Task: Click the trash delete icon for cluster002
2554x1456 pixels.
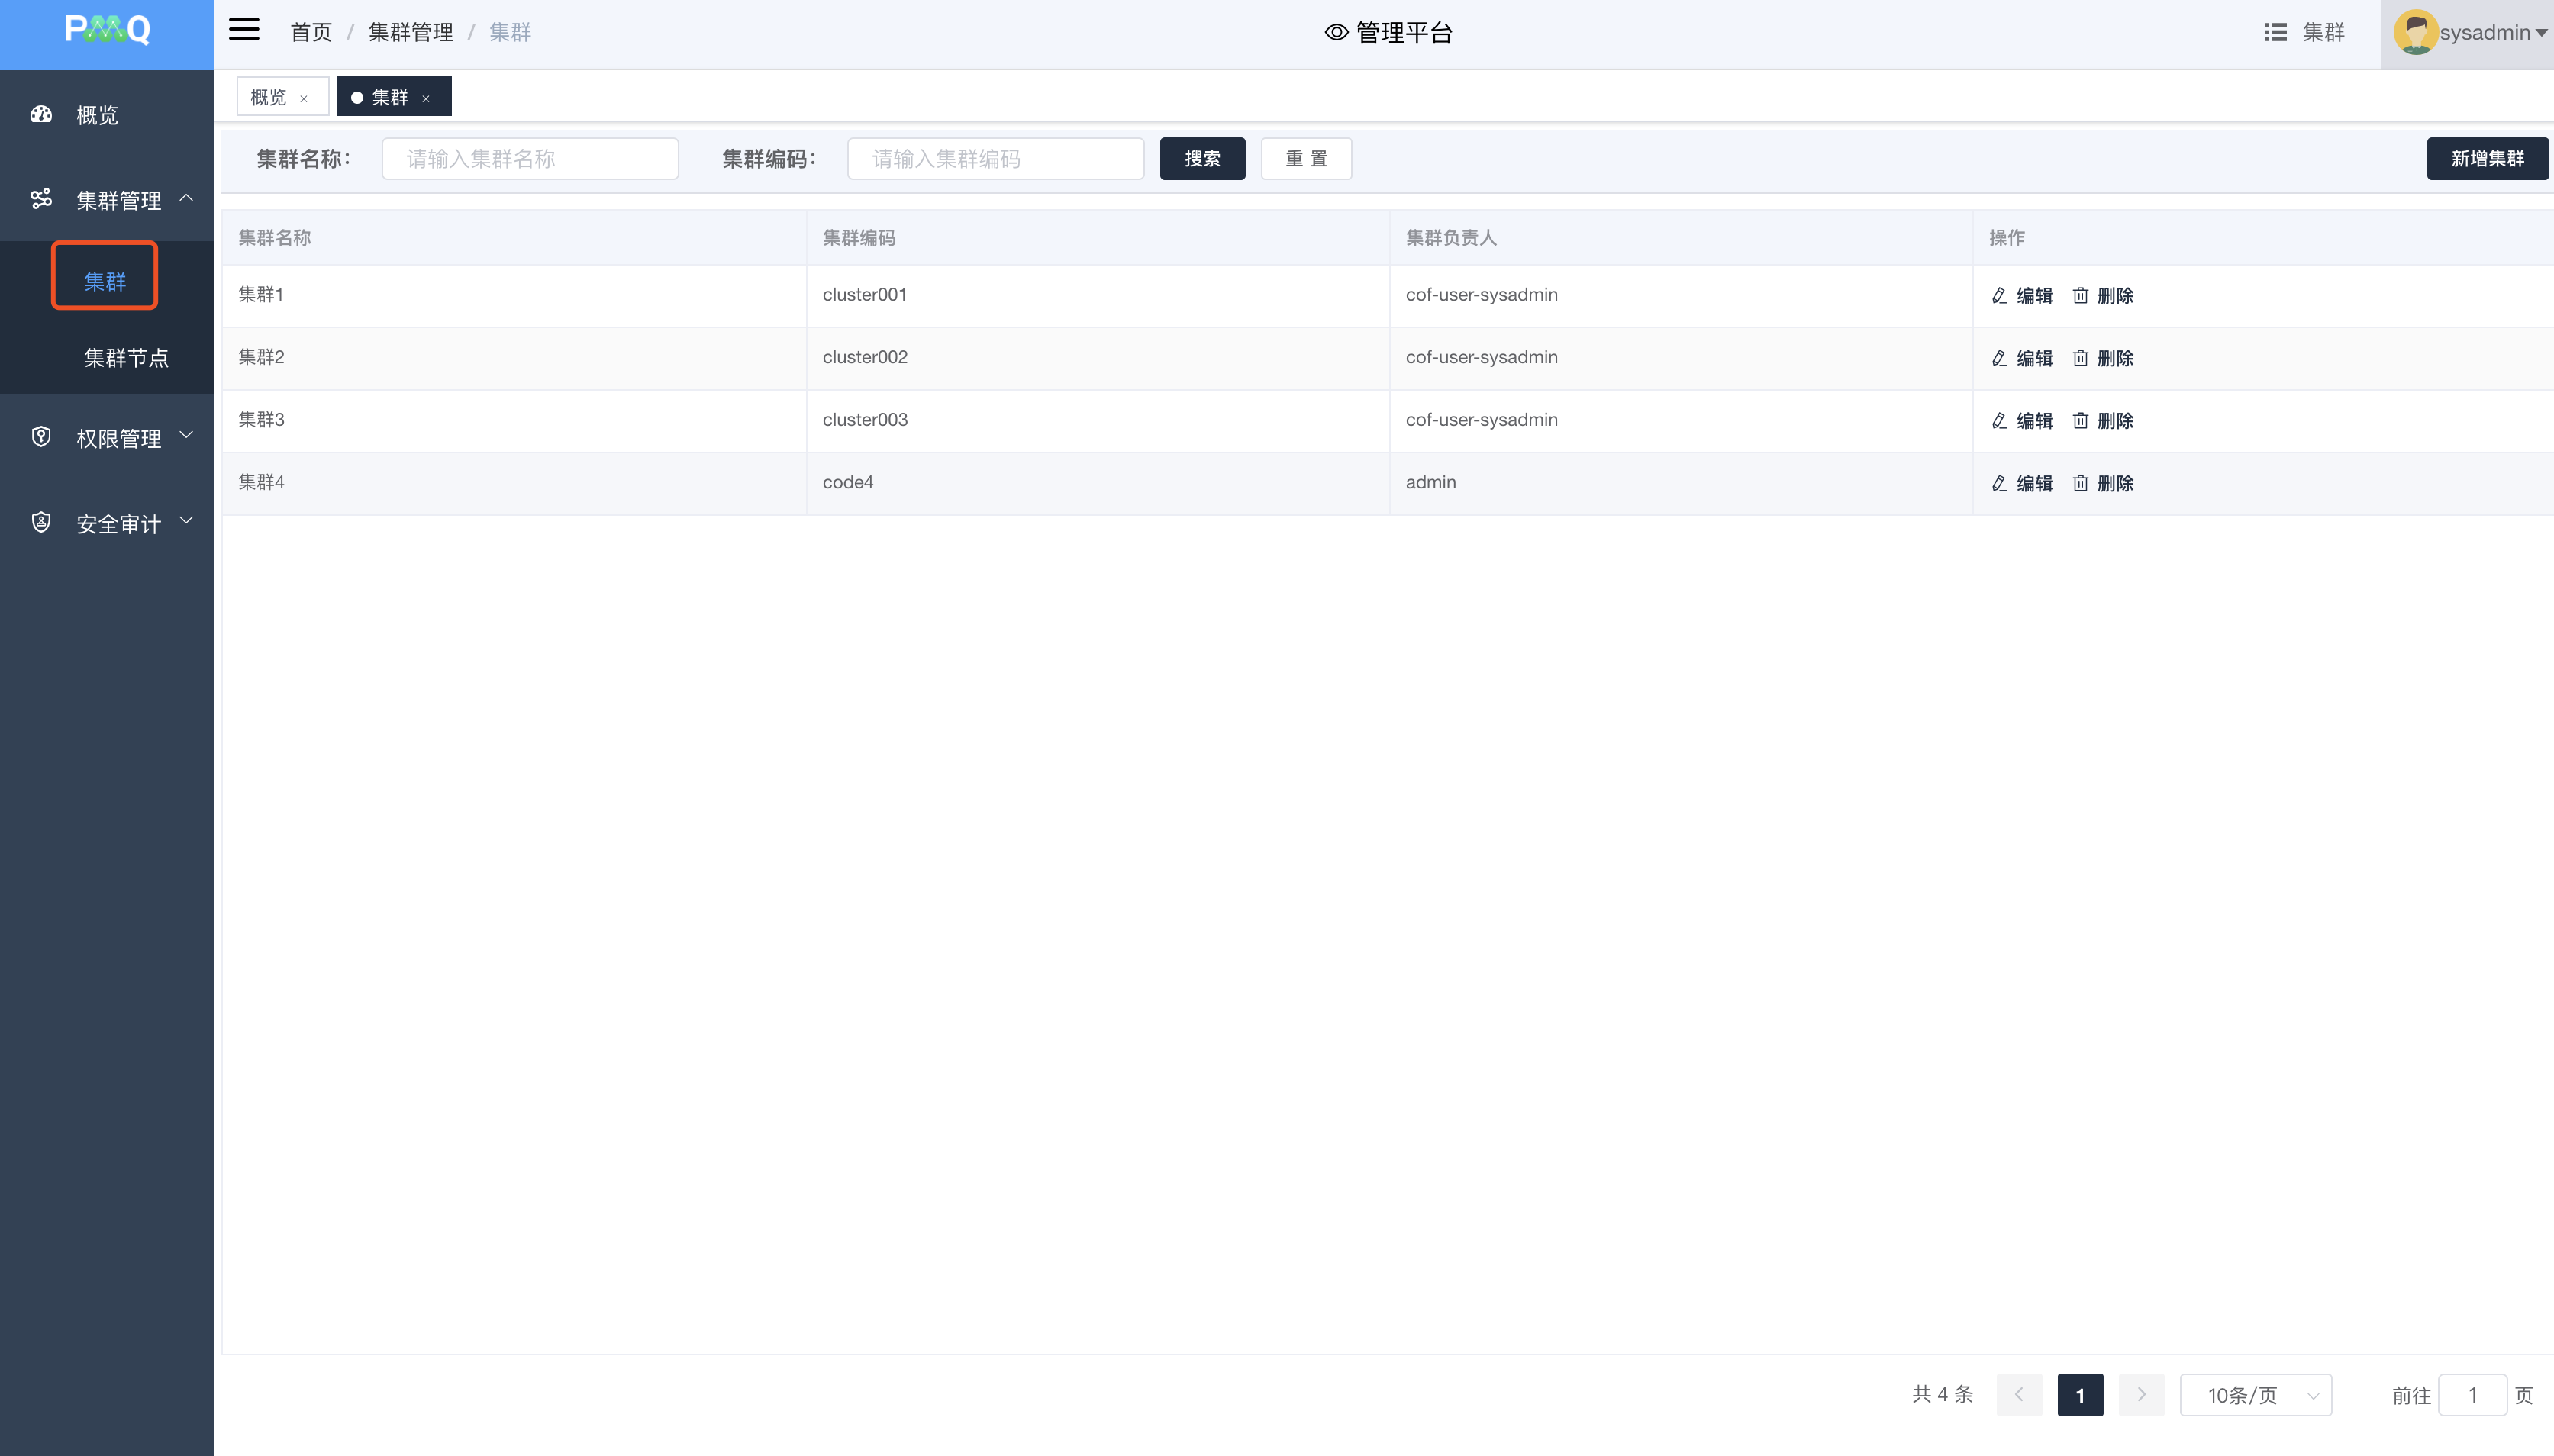Action: click(x=2080, y=358)
